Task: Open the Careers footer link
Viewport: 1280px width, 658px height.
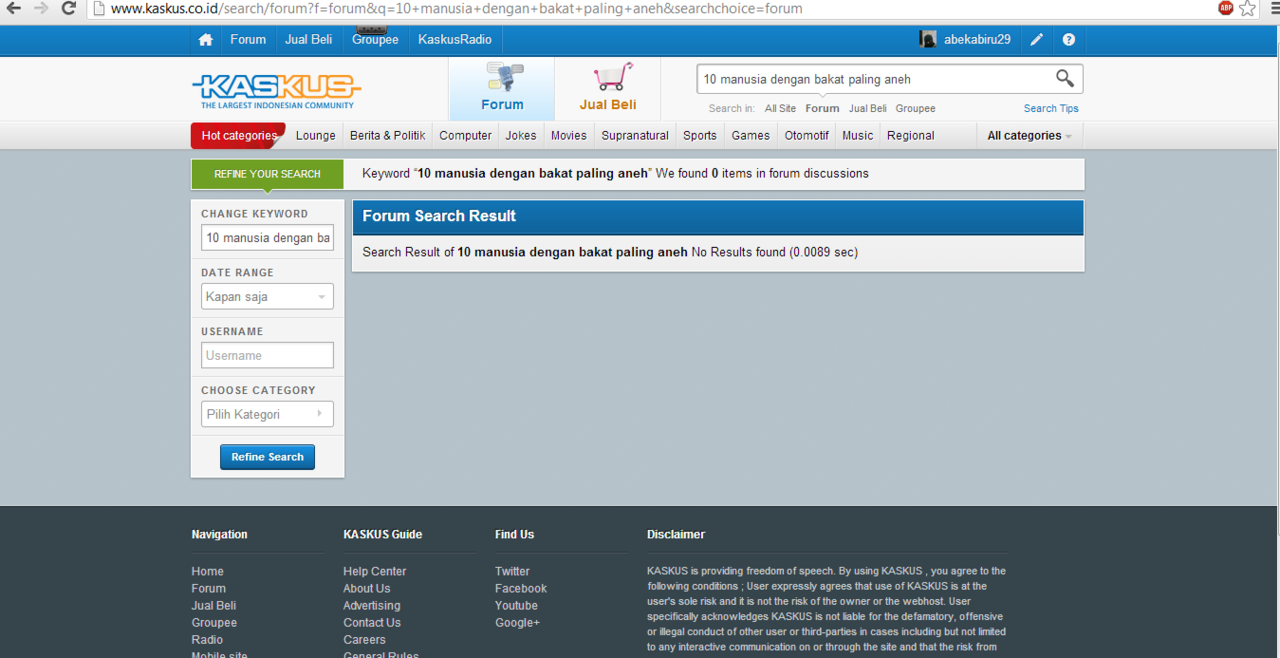Action: pyautogui.click(x=364, y=640)
